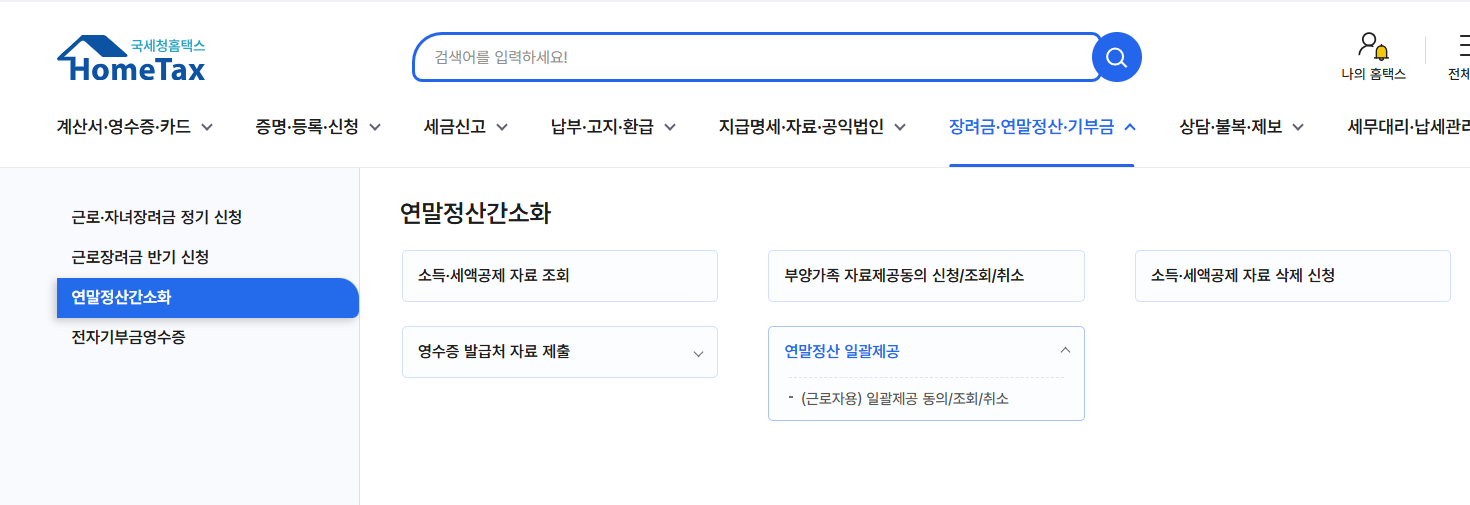Click chevron next to 계산서·영수증·카드
Screen dimensions: 1470x505
coord(207,127)
